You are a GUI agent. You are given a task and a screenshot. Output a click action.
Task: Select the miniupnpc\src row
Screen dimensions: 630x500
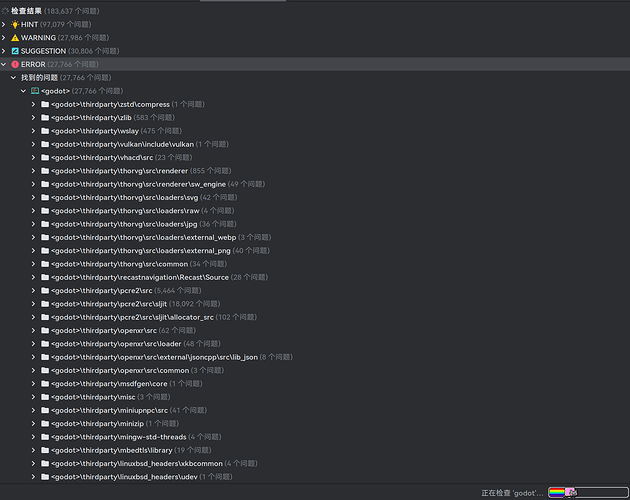coord(315,410)
